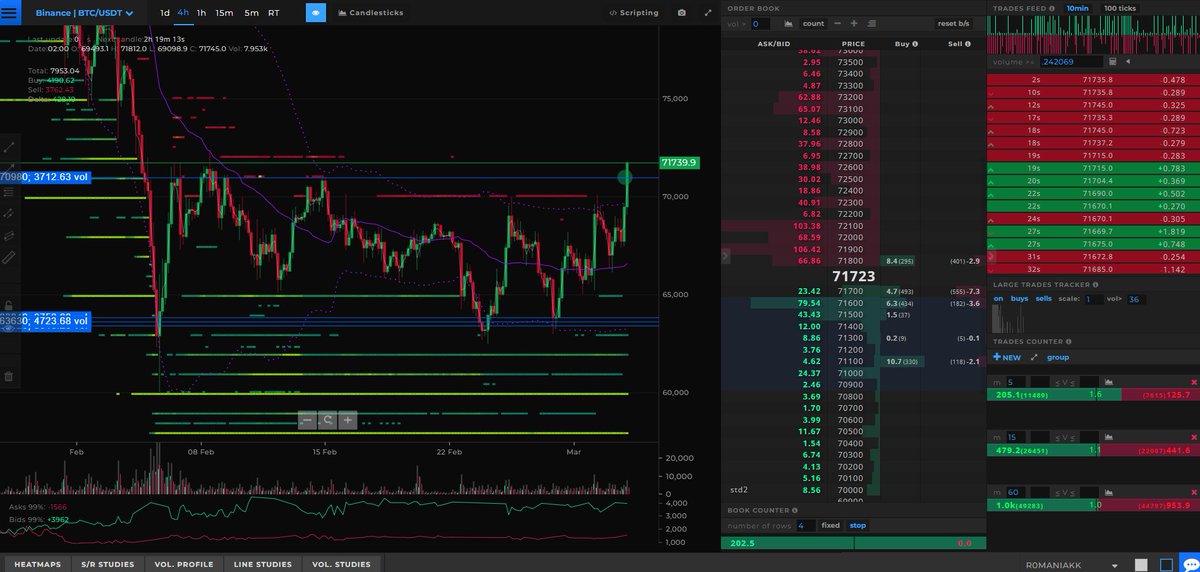
Task: Switch chart to 1d timeframe
Action: click(x=165, y=13)
